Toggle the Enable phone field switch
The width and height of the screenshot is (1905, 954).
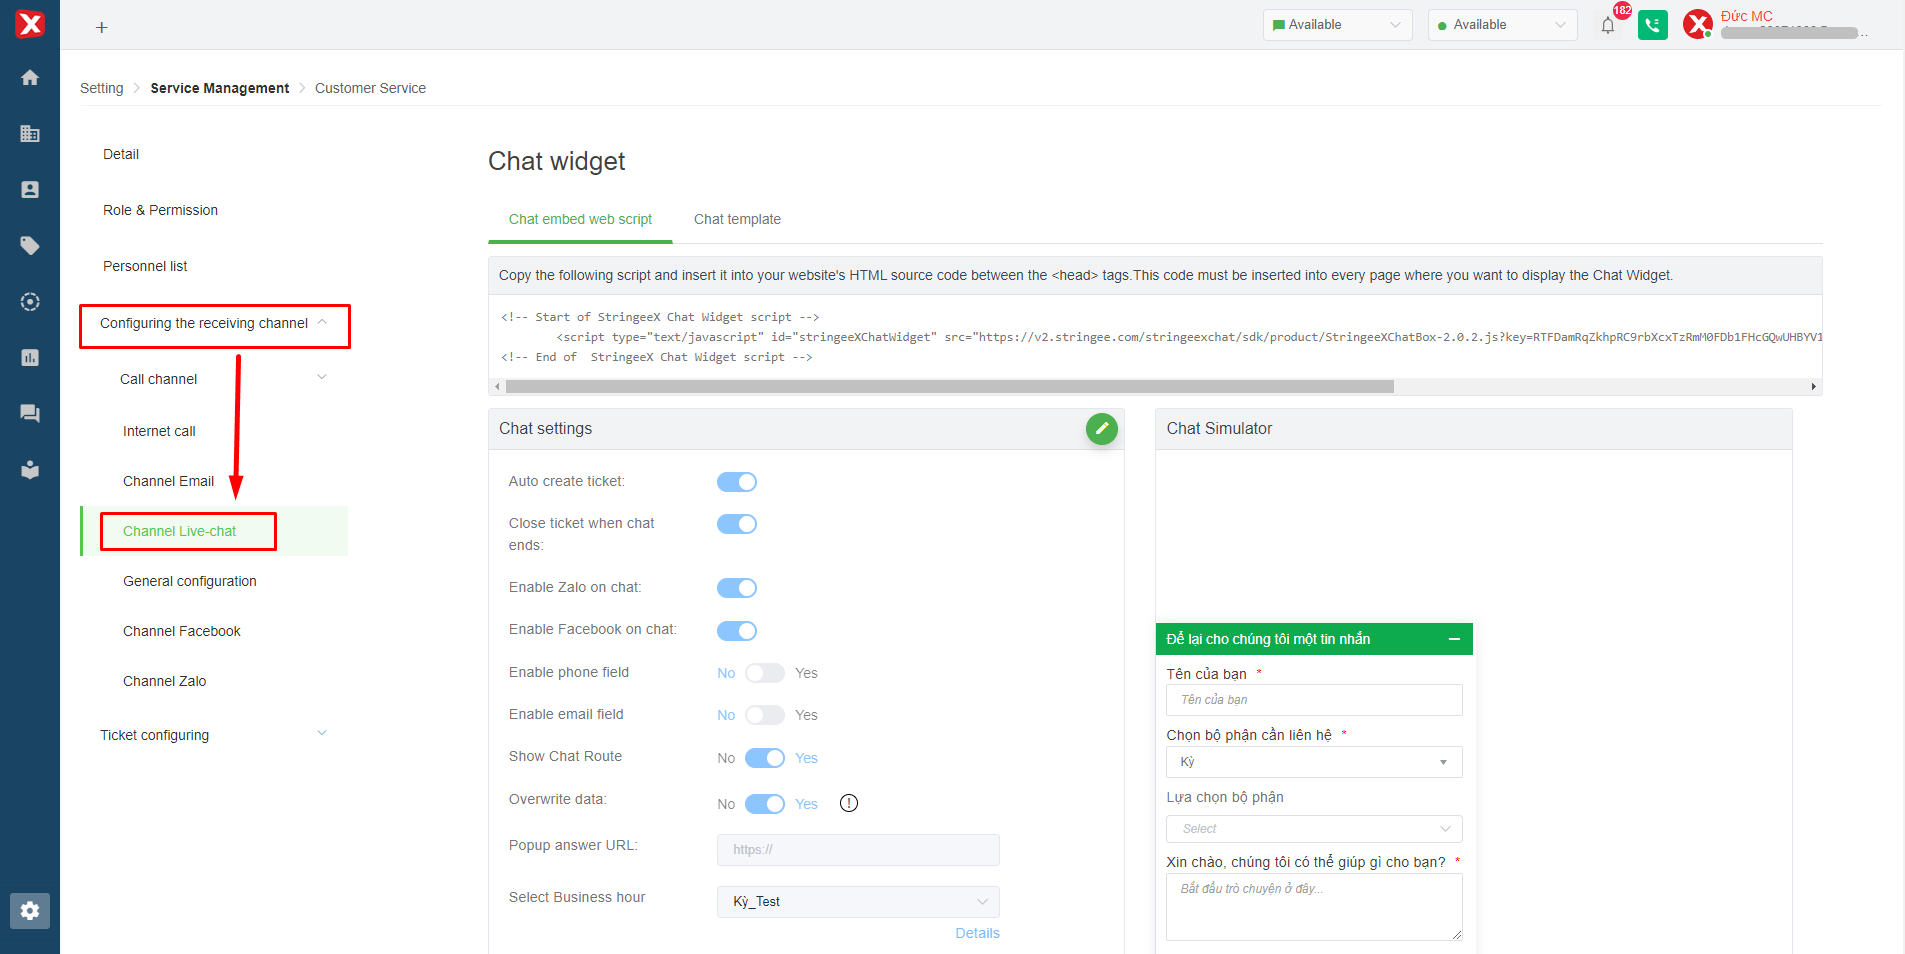tap(765, 673)
